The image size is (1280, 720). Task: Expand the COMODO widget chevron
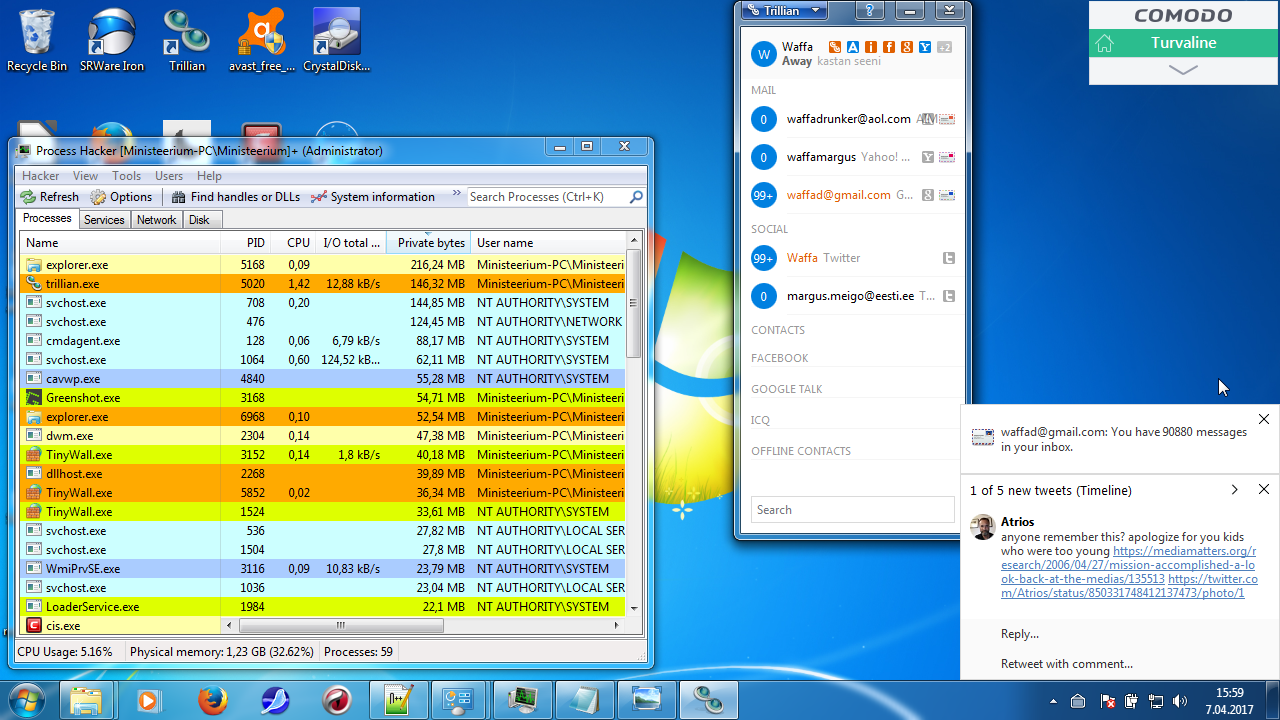coord(1182,71)
